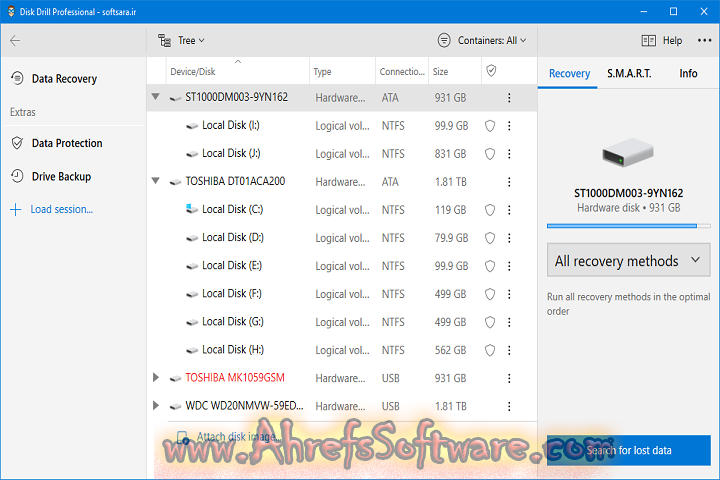Toggle protection shield for Local Disk (E:)

pyautogui.click(x=490, y=266)
